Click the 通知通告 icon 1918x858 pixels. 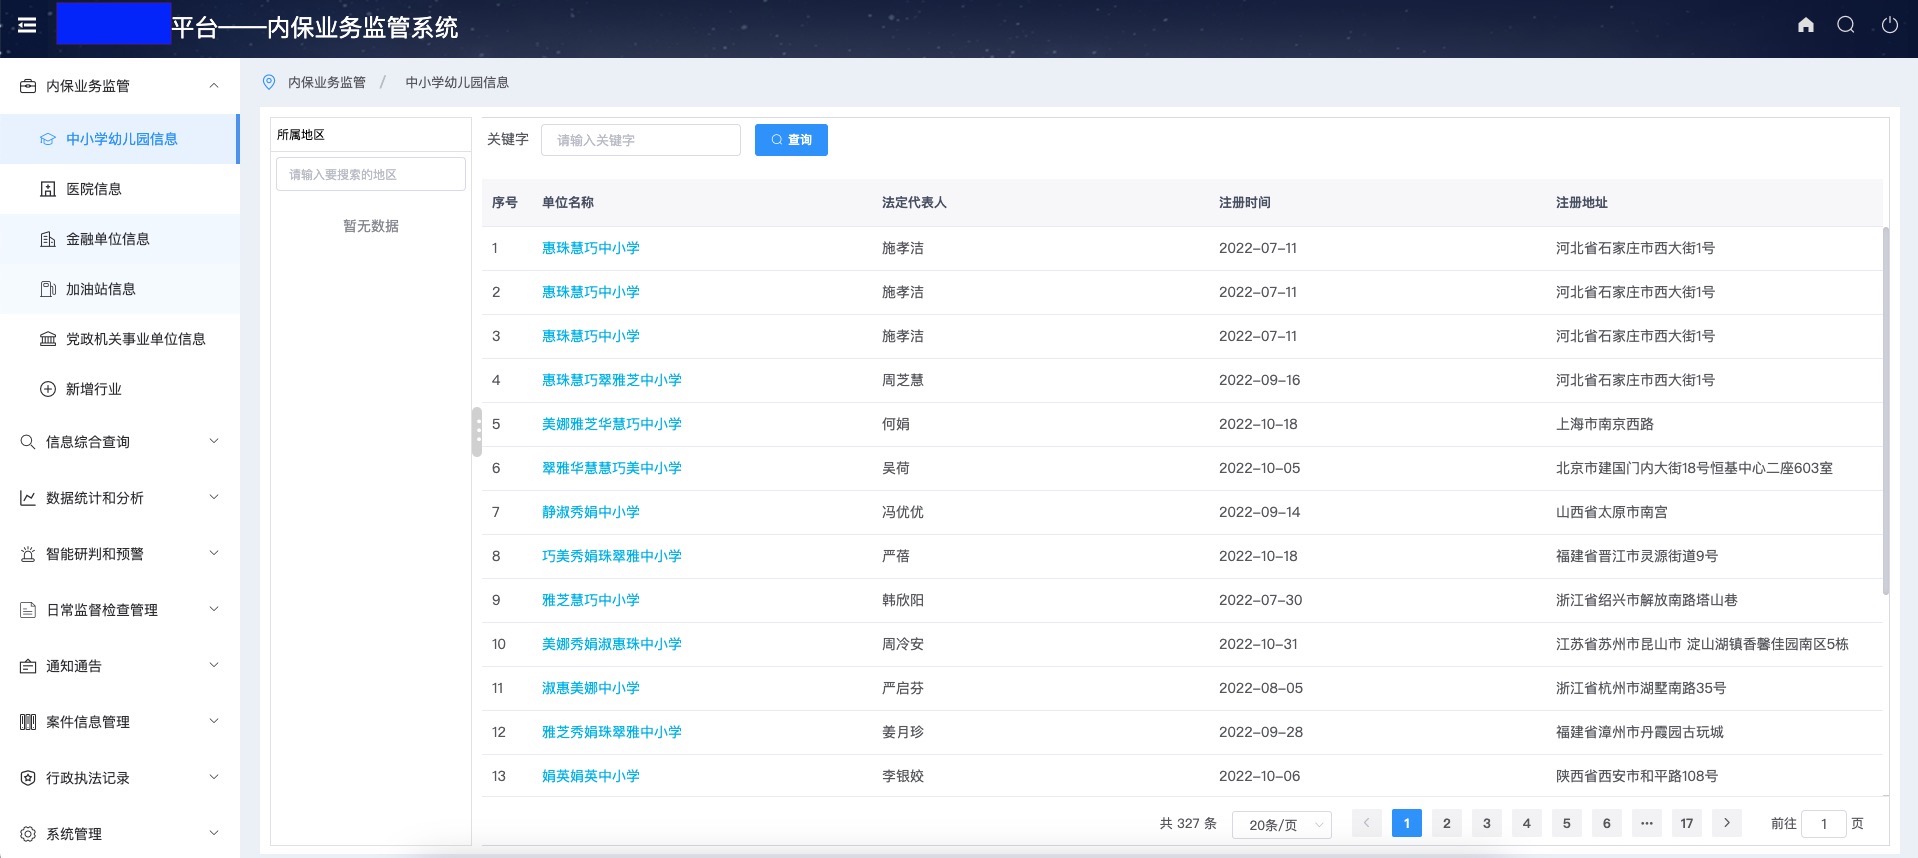28,666
